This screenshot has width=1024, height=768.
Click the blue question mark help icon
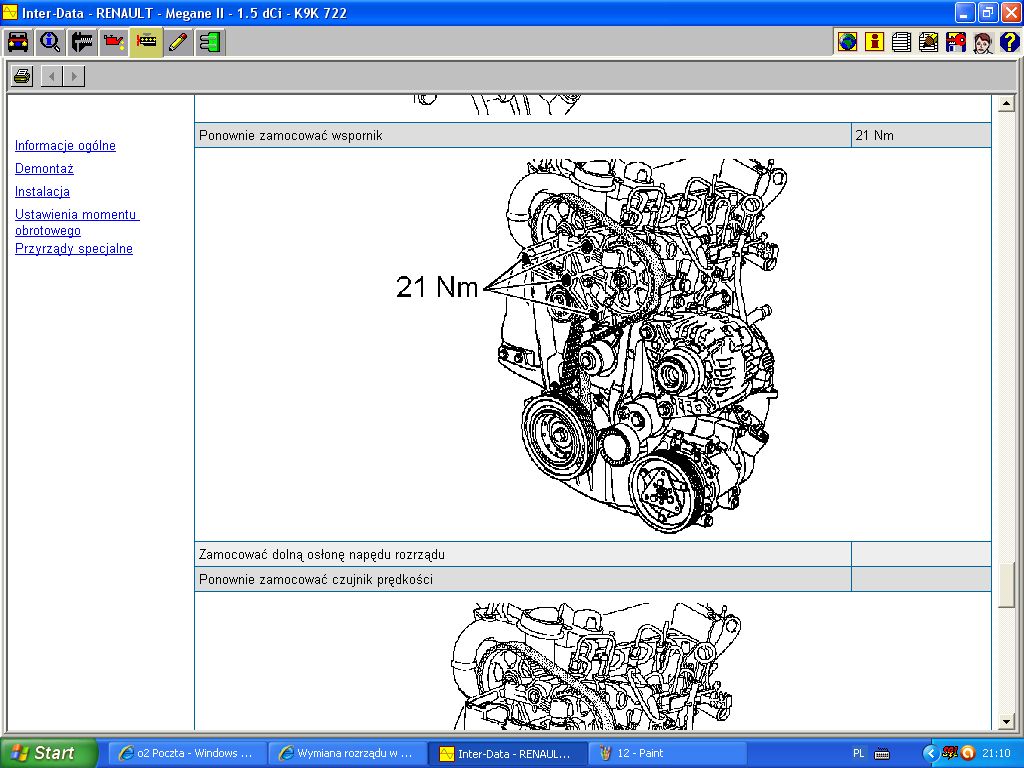point(1009,42)
